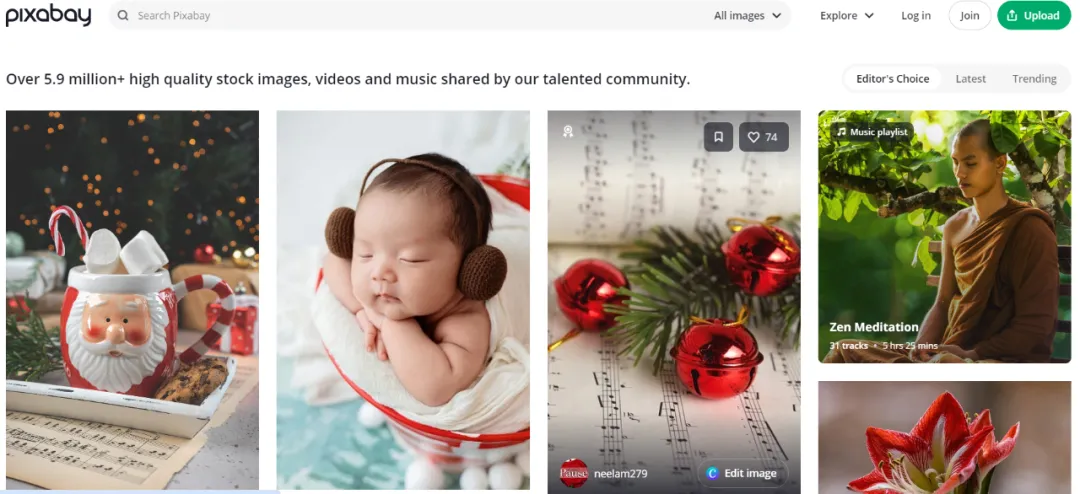The width and height of the screenshot is (1080, 494).
Task: Click the music note playlist icon
Action: pos(841,132)
